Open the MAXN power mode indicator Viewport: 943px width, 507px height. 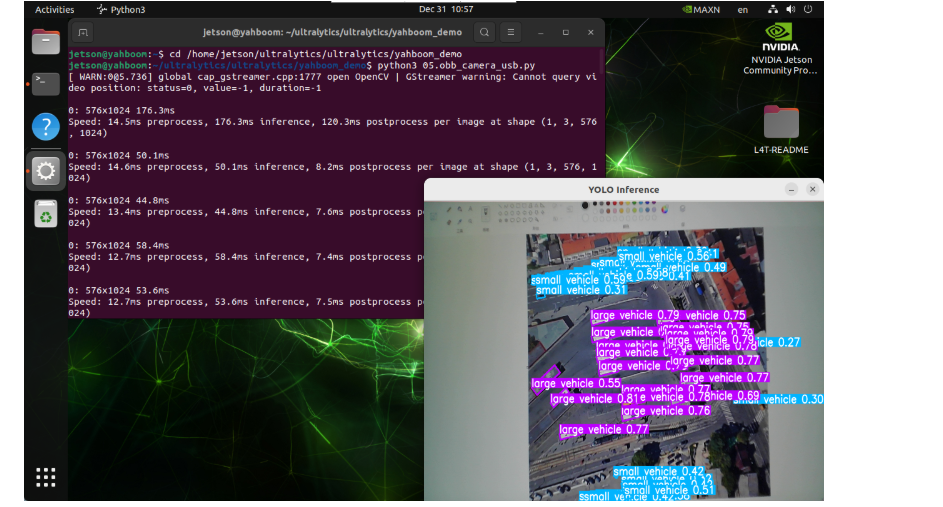coord(701,10)
